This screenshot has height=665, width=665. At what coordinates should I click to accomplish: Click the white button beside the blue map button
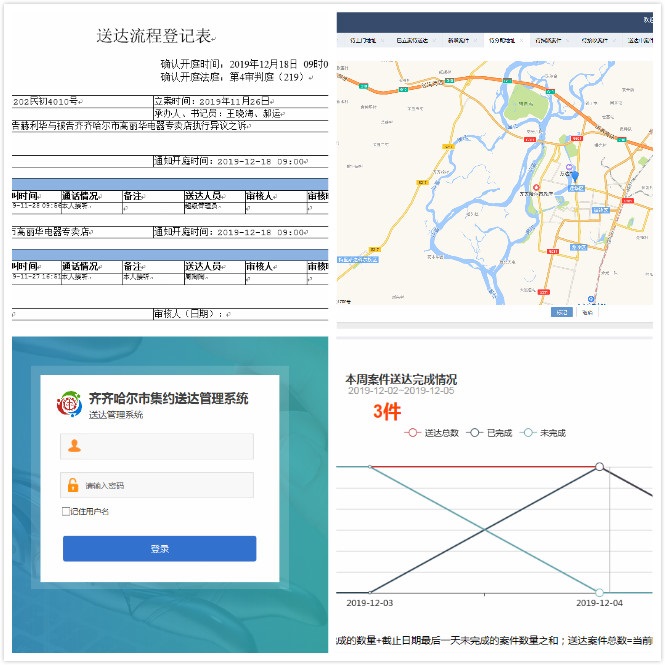coord(587,312)
